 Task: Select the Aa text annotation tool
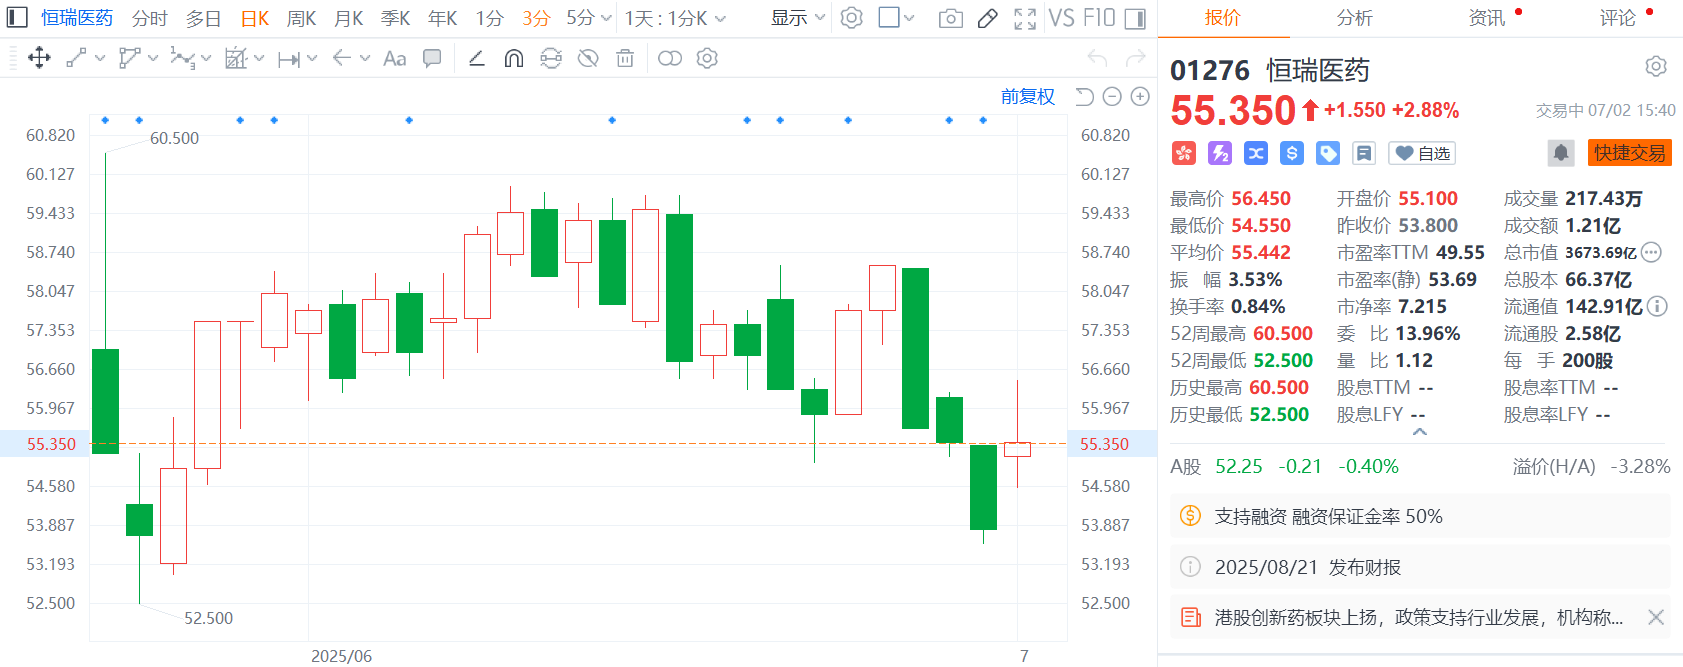[x=395, y=58]
